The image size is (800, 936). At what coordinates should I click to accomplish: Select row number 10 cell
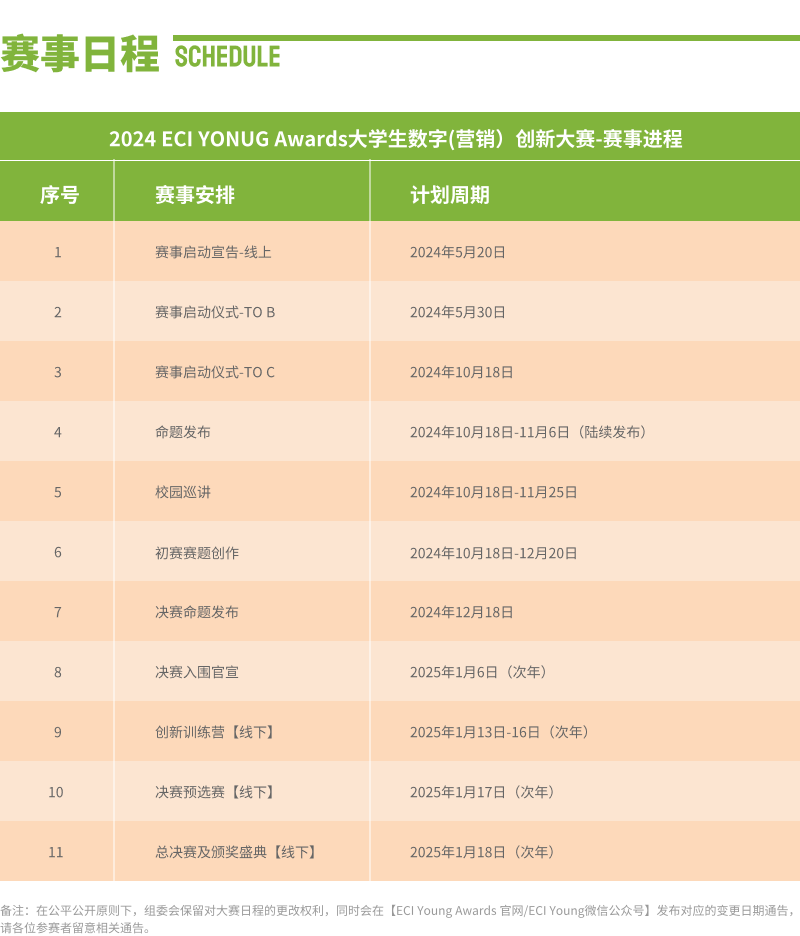coord(56,792)
